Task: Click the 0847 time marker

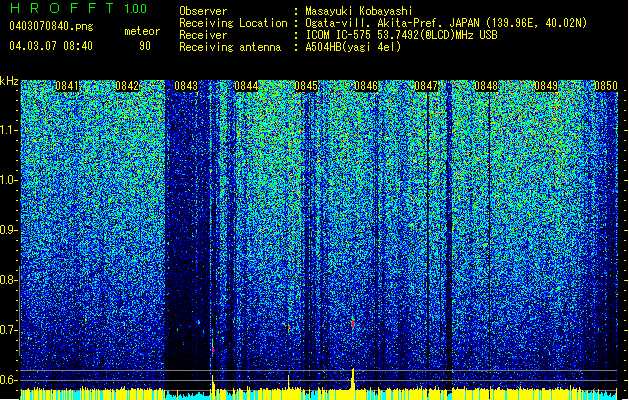Action: pyautogui.click(x=426, y=86)
